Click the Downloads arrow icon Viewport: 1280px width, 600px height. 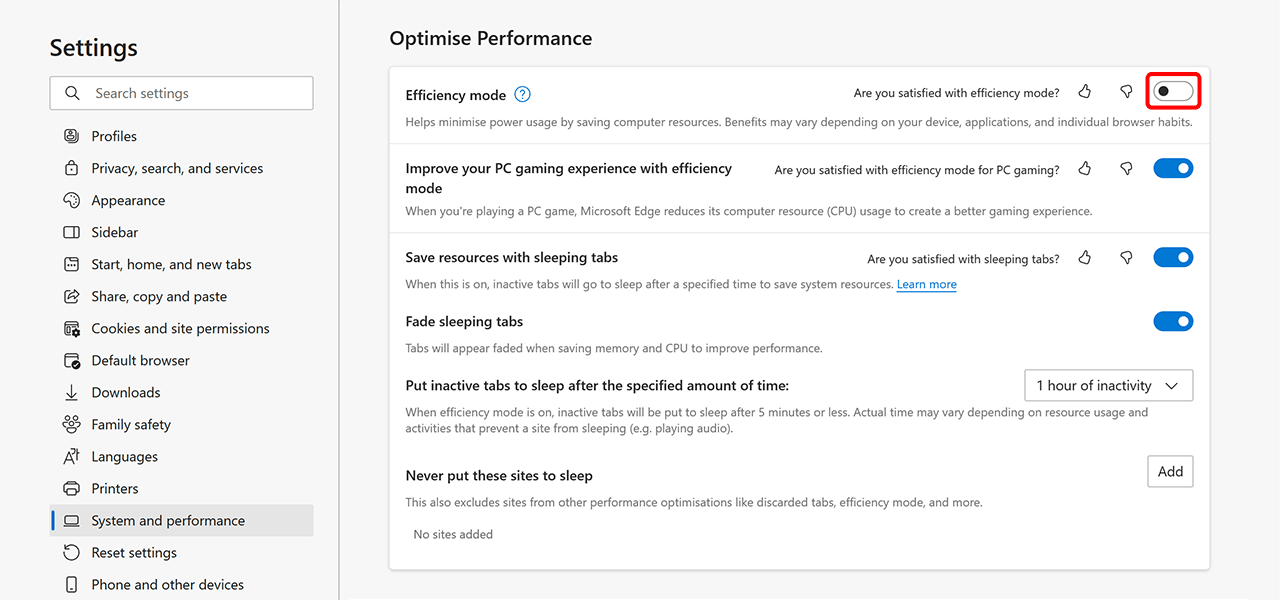[x=71, y=392]
